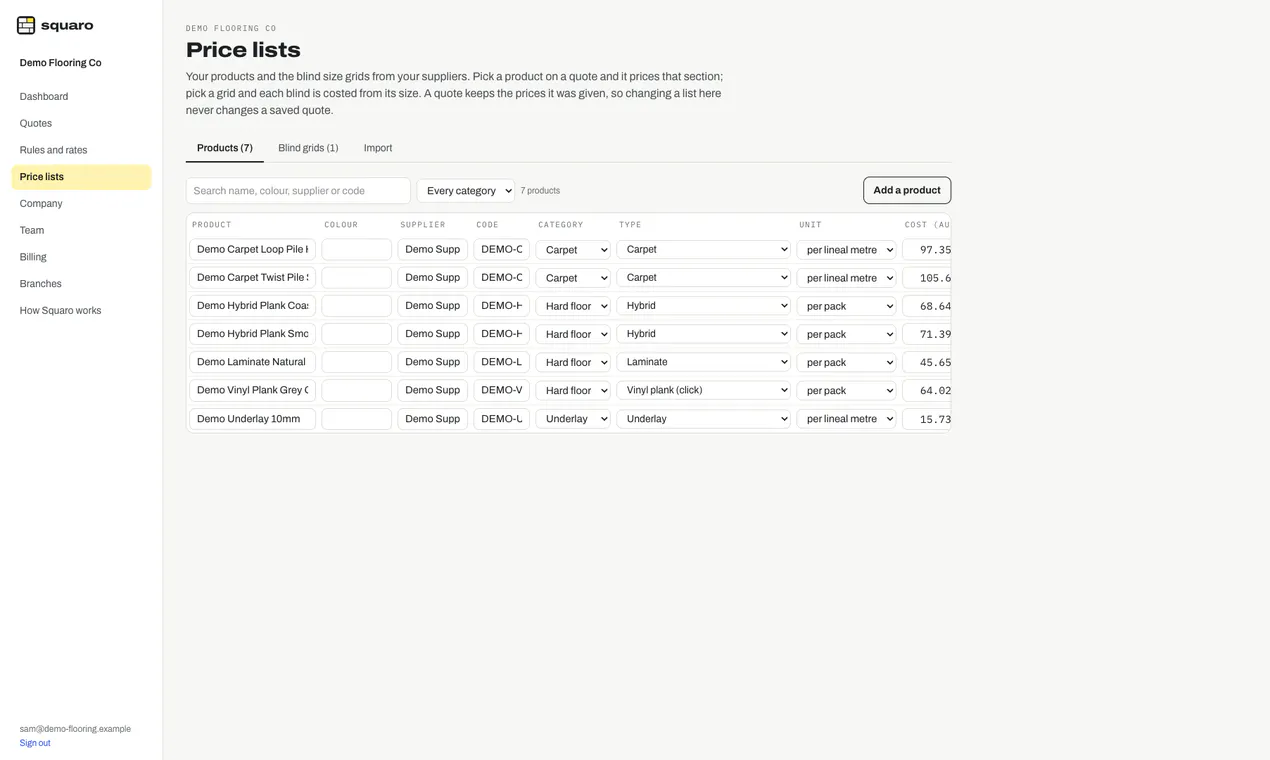The height and width of the screenshot is (760, 1270).
Task: Click the "7 products" count text
Action: pos(540,191)
